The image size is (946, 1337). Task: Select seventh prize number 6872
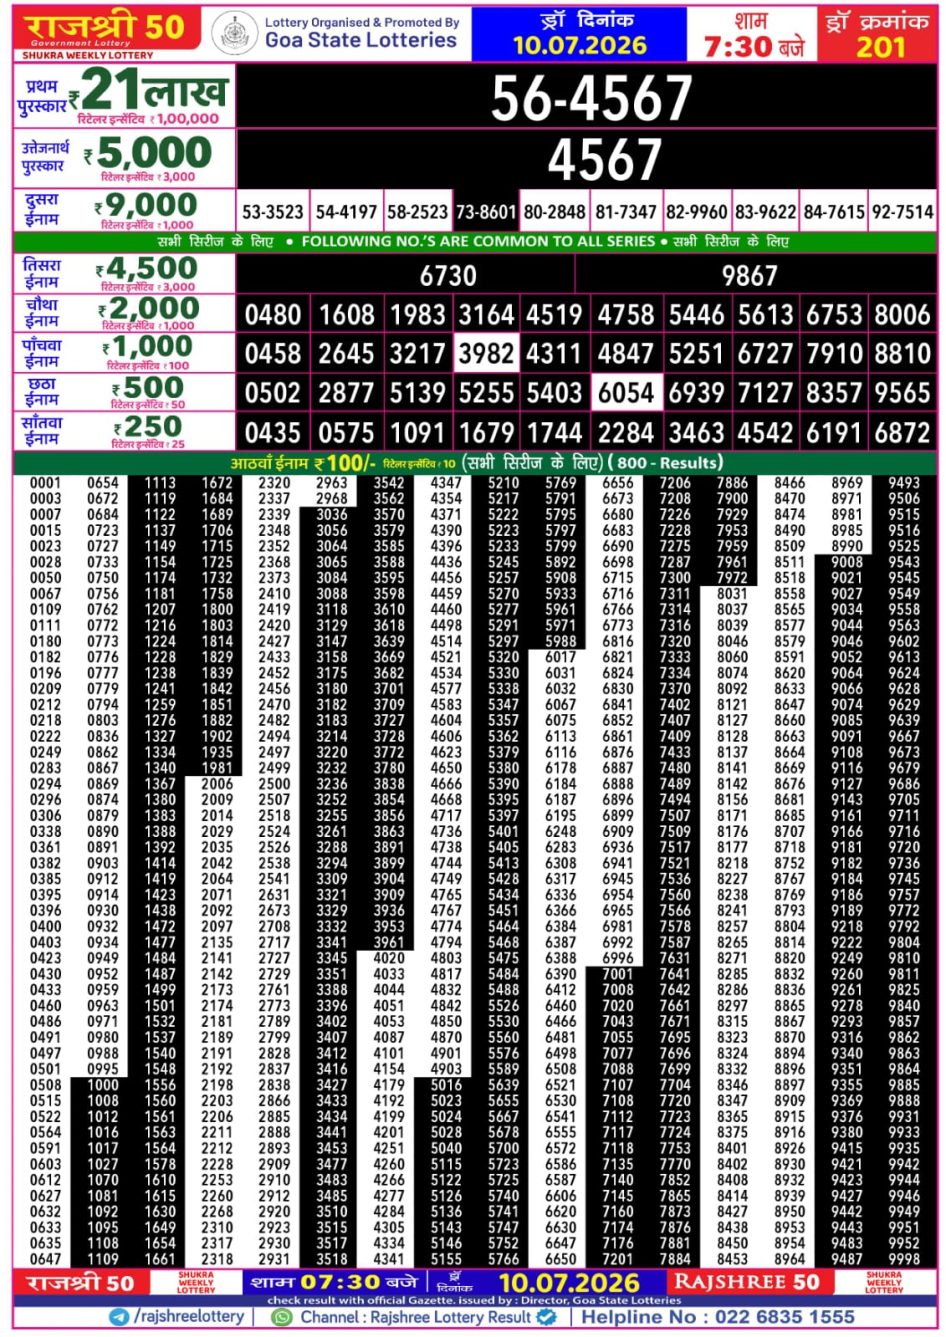pyautogui.click(x=902, y=433)
